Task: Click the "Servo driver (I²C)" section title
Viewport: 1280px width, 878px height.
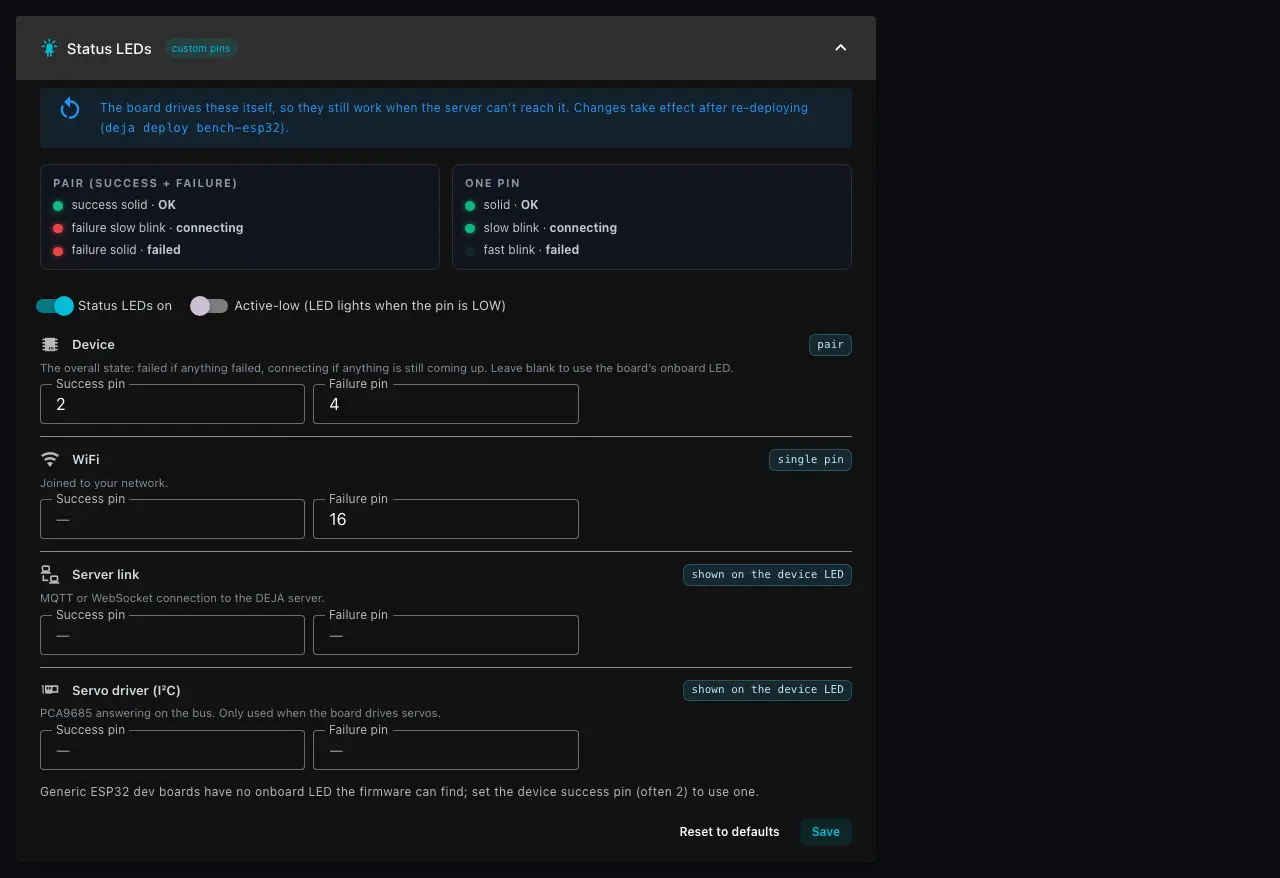Action: point(126,690)
